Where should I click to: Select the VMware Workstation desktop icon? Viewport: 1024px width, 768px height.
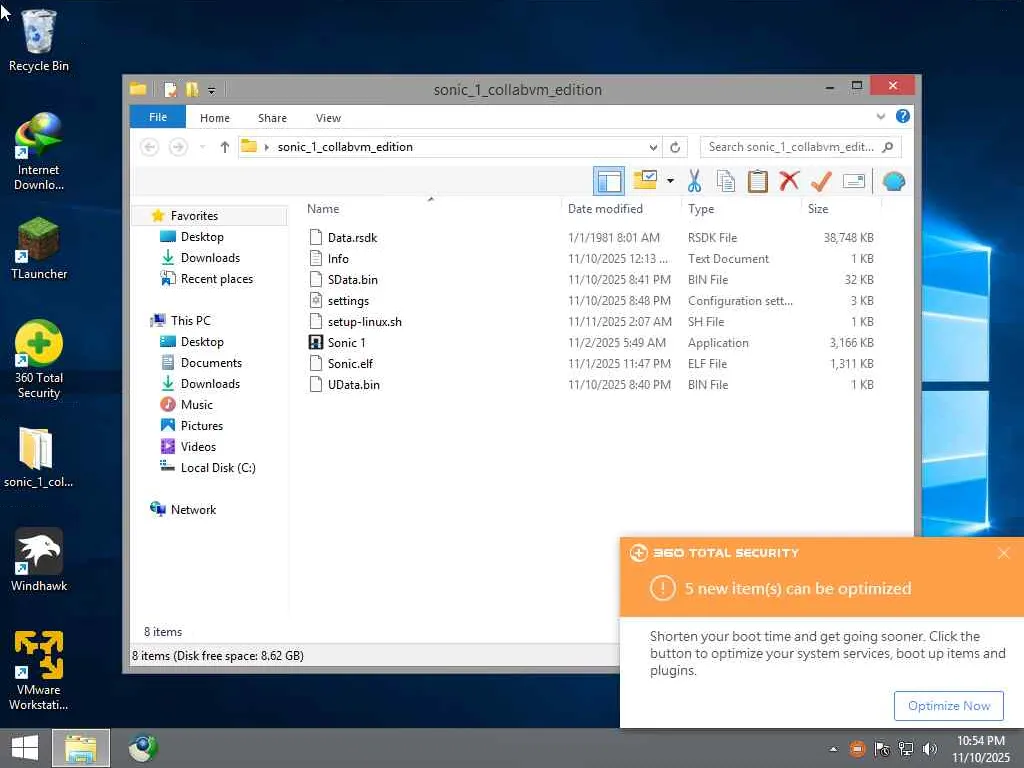(x=39, y=671)
